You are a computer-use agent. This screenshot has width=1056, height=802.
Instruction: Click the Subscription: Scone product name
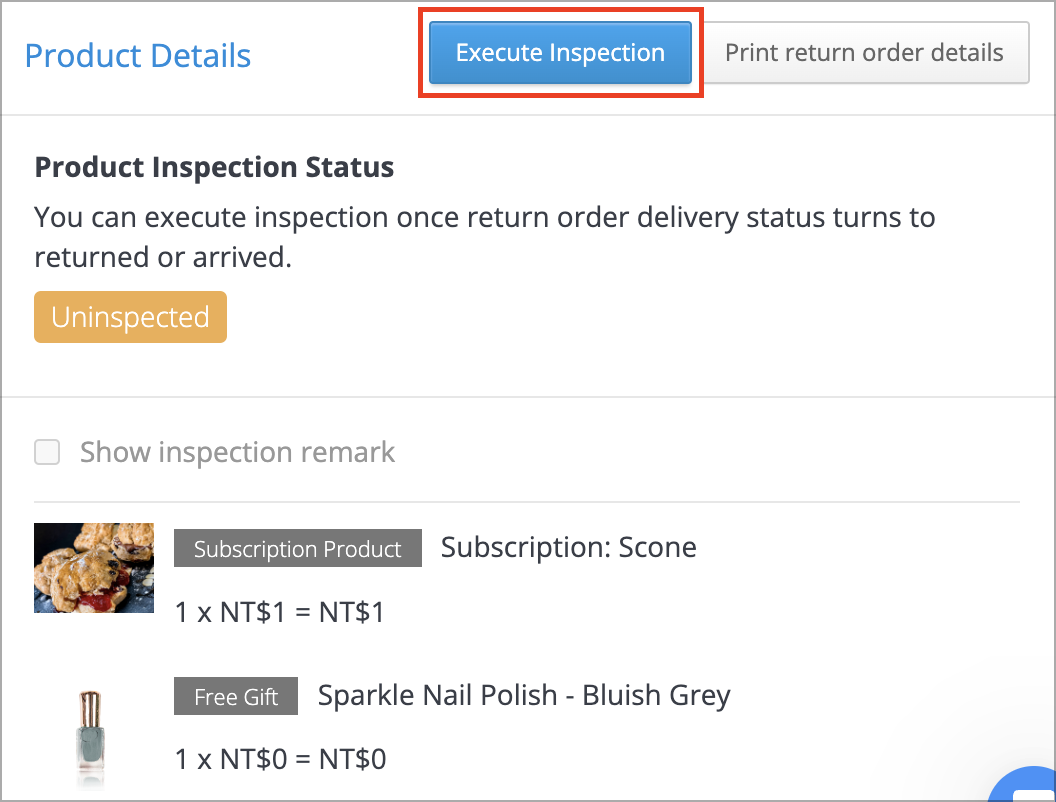(568, 547)
